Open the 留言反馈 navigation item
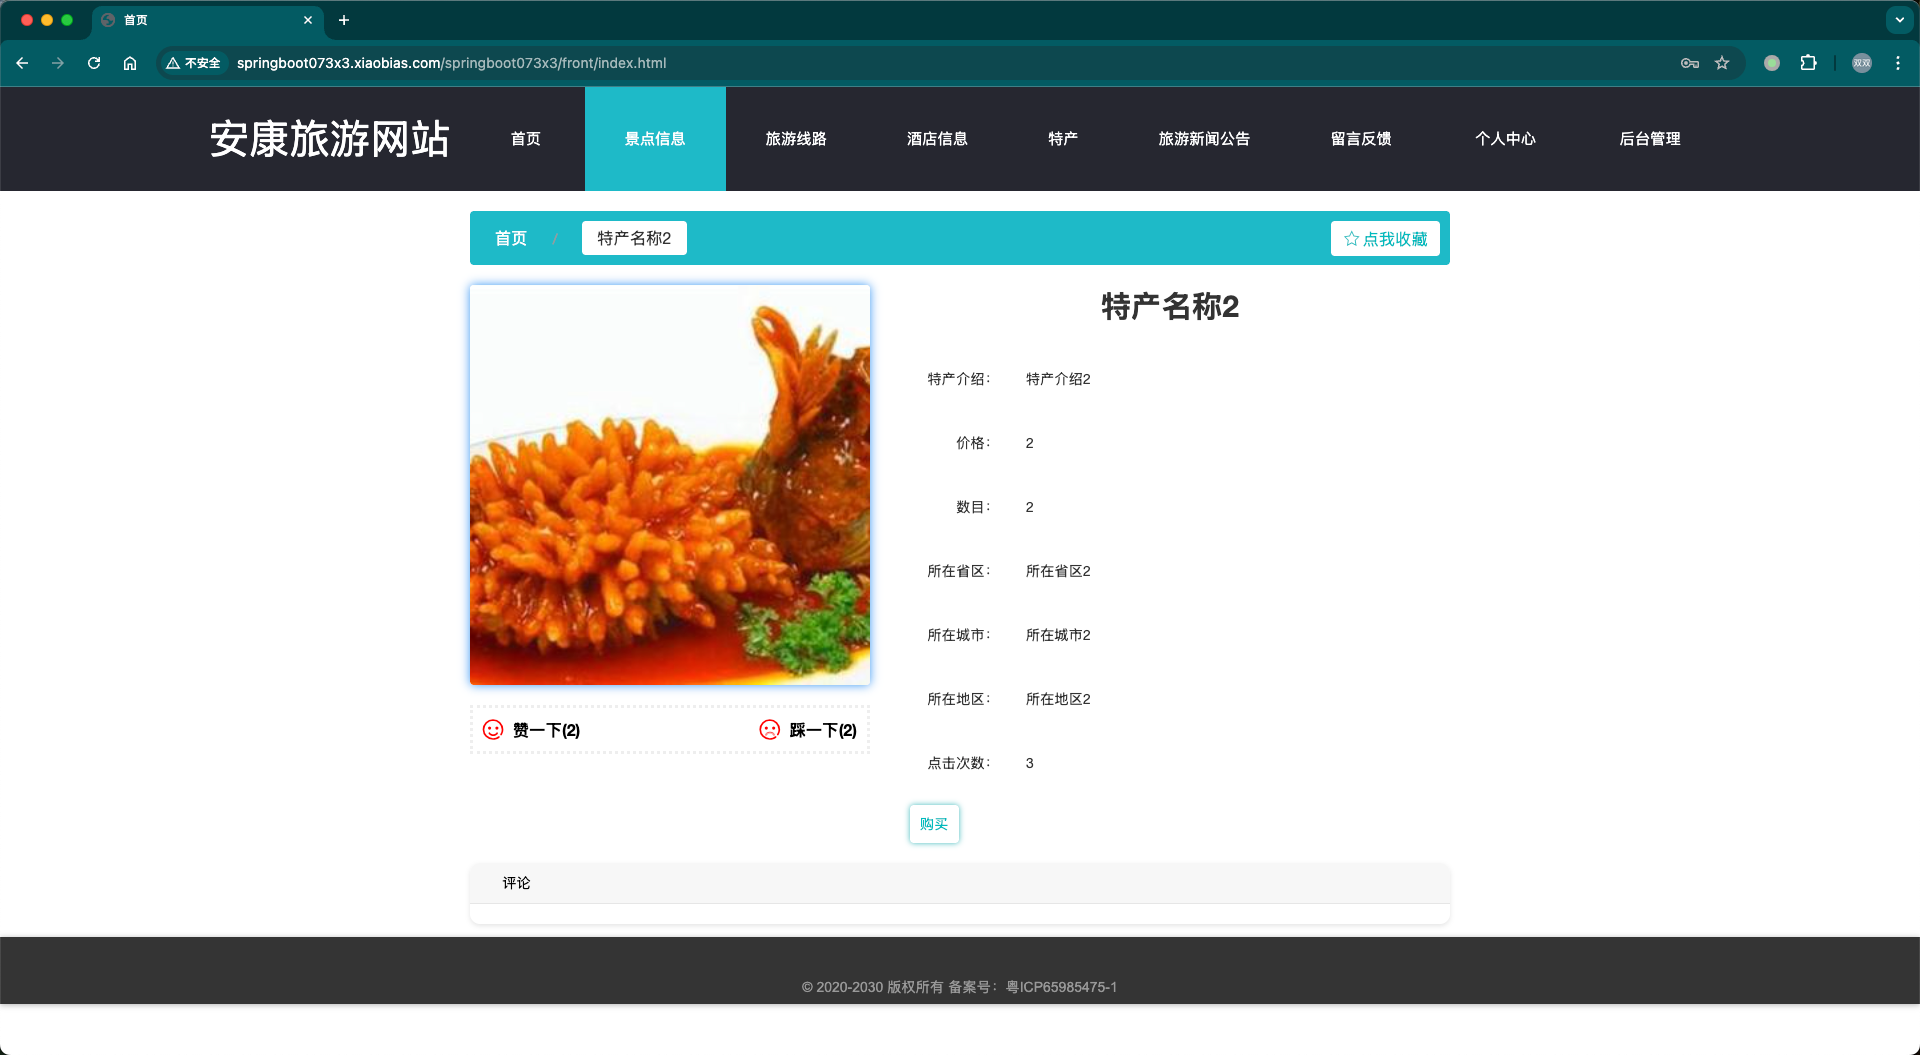Screen dimensions: 1920x1055 click(1361, 139)
